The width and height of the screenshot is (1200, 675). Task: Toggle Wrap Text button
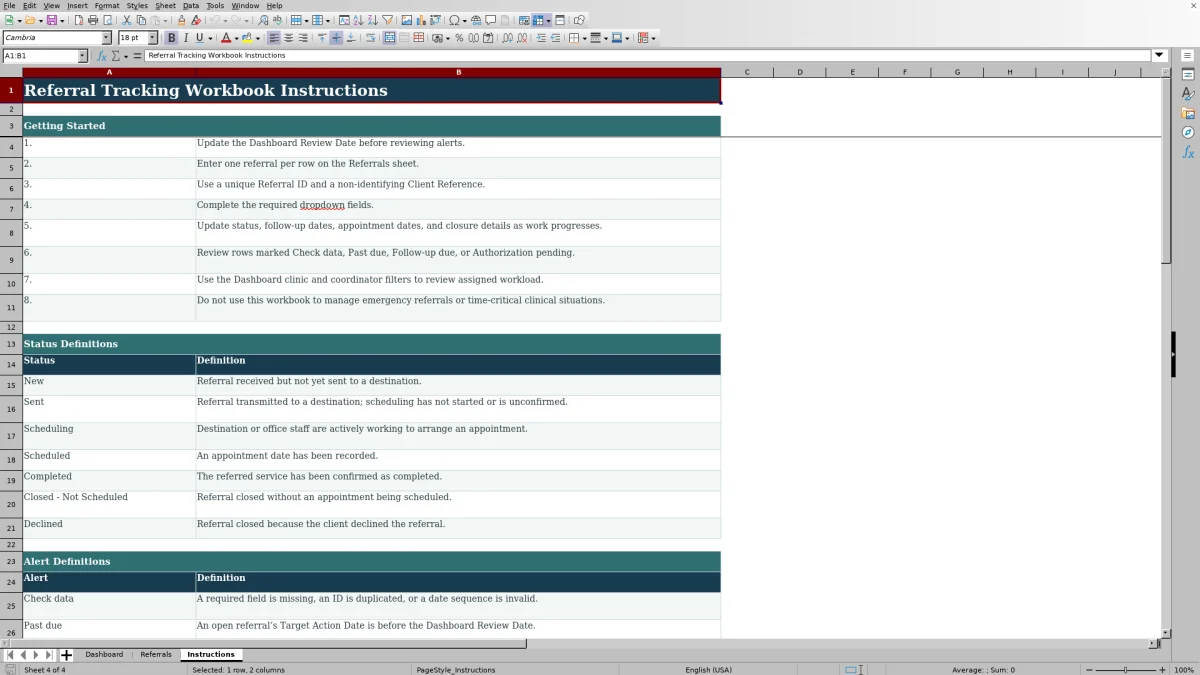click(x=370, y=38)
